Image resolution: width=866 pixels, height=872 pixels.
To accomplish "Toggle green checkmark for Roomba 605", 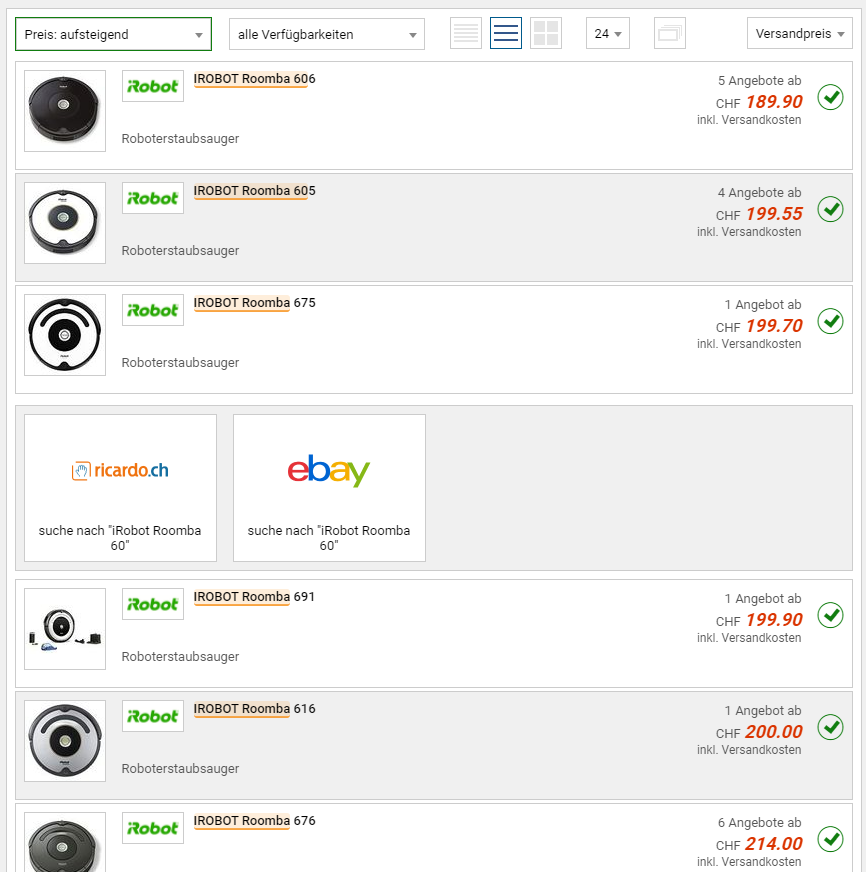I will click(x=830, y=209).
